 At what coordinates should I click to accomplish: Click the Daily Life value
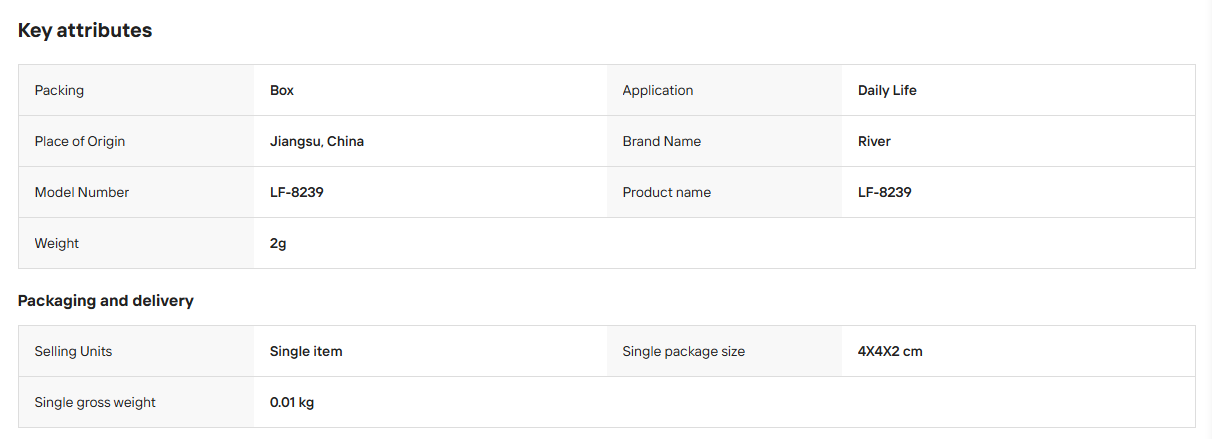(887, 90)
